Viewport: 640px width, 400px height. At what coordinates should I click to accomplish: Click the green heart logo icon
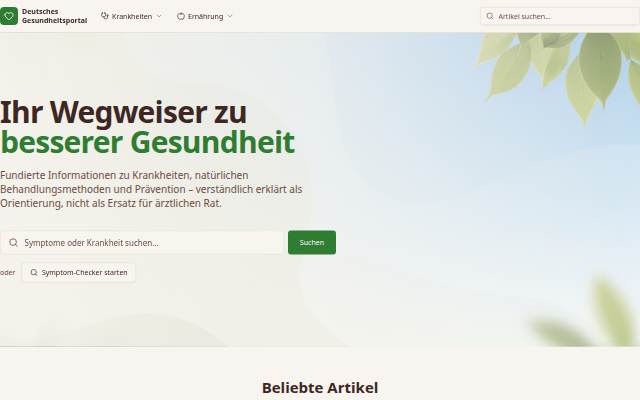pos(9,16)
